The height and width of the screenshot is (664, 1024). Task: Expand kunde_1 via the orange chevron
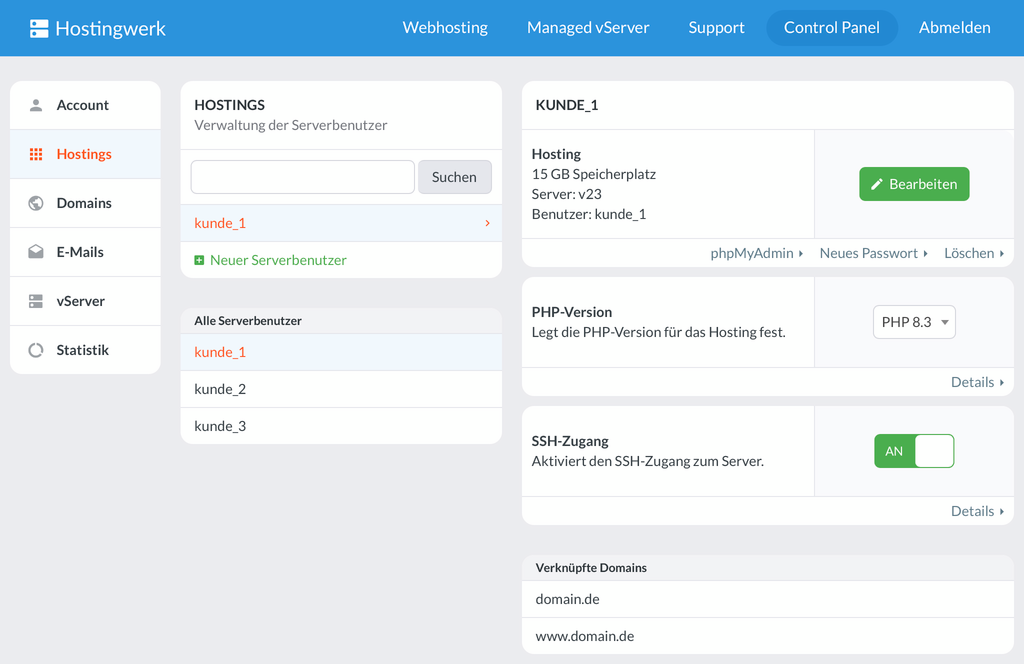point(487,223)
